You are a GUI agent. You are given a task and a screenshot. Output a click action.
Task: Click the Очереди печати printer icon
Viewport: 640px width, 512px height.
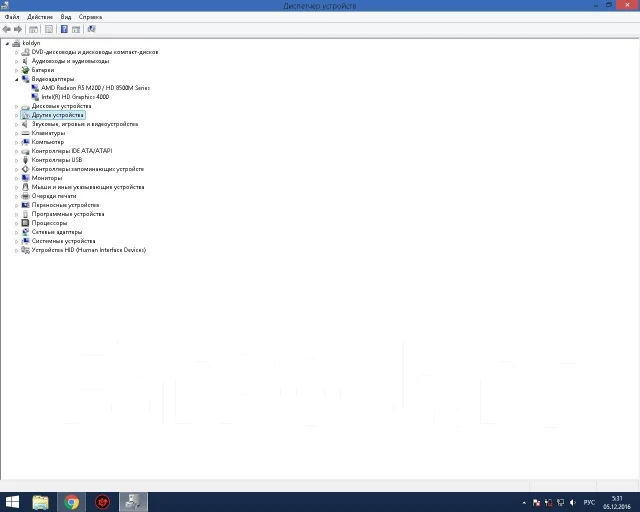(25, 196)
